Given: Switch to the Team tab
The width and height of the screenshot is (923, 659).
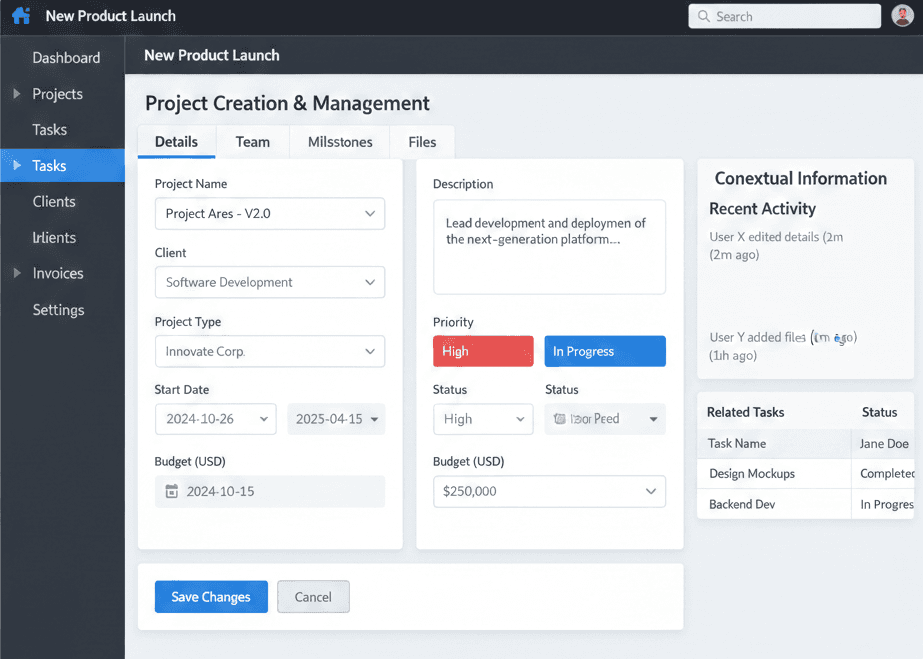Looking at the screenshot, I should click(x=252, y=142).
